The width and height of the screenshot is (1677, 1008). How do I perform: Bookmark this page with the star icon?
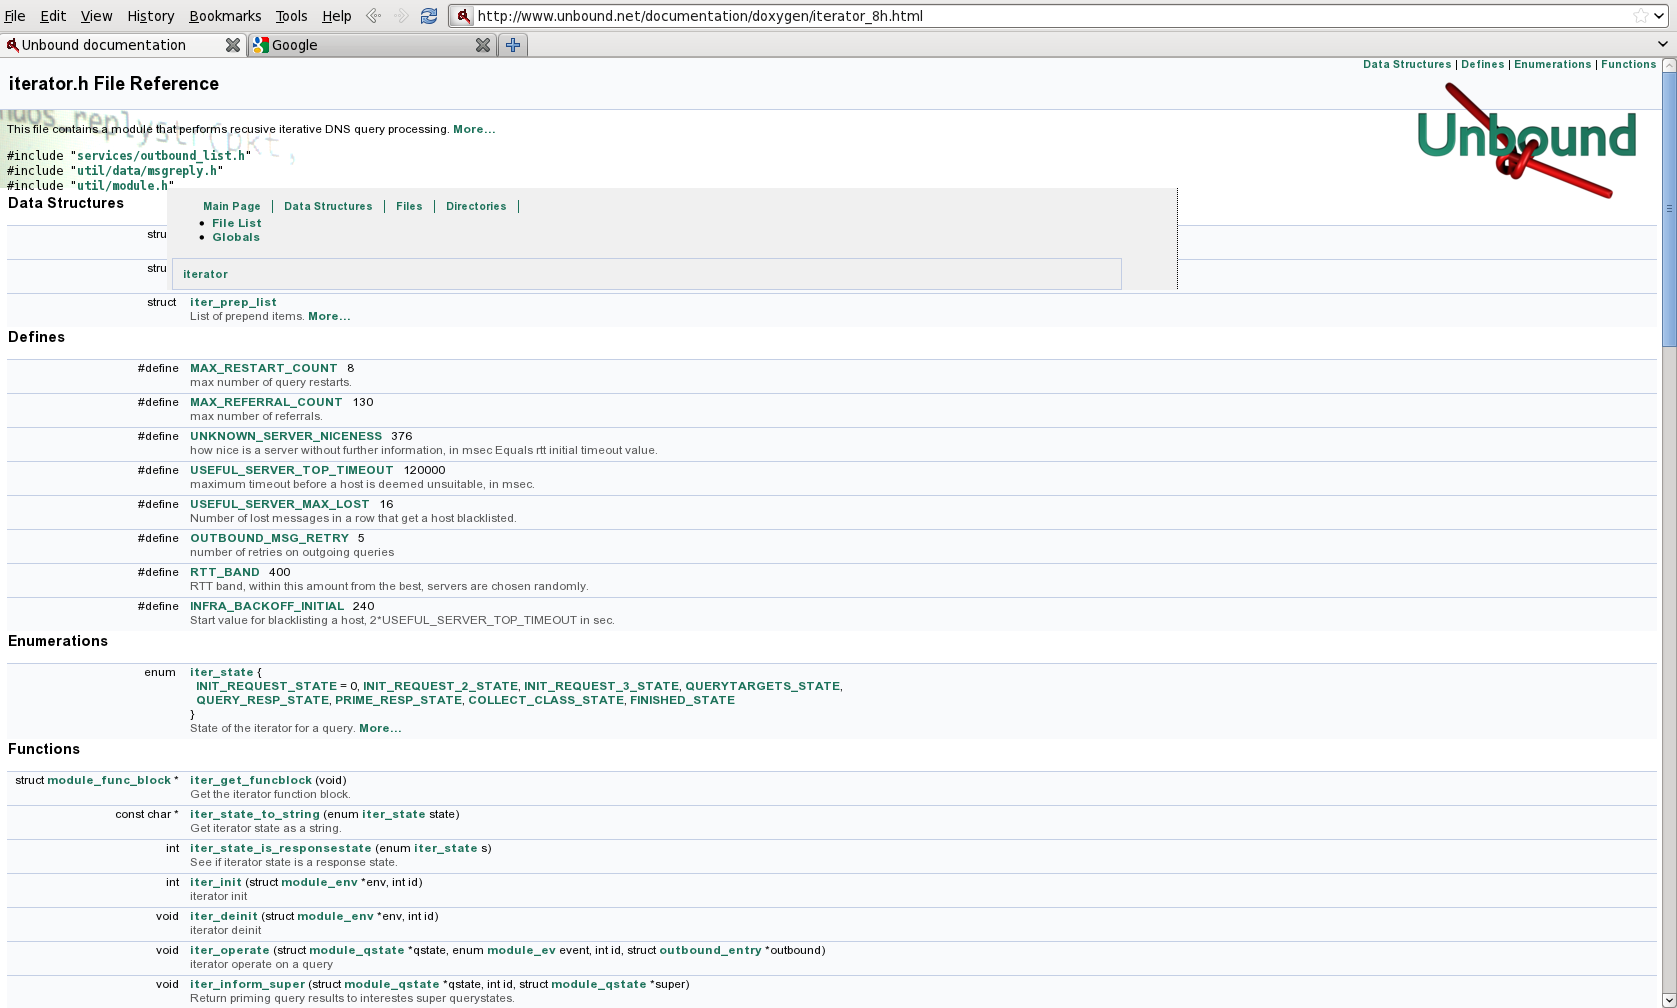point(1640,16)
